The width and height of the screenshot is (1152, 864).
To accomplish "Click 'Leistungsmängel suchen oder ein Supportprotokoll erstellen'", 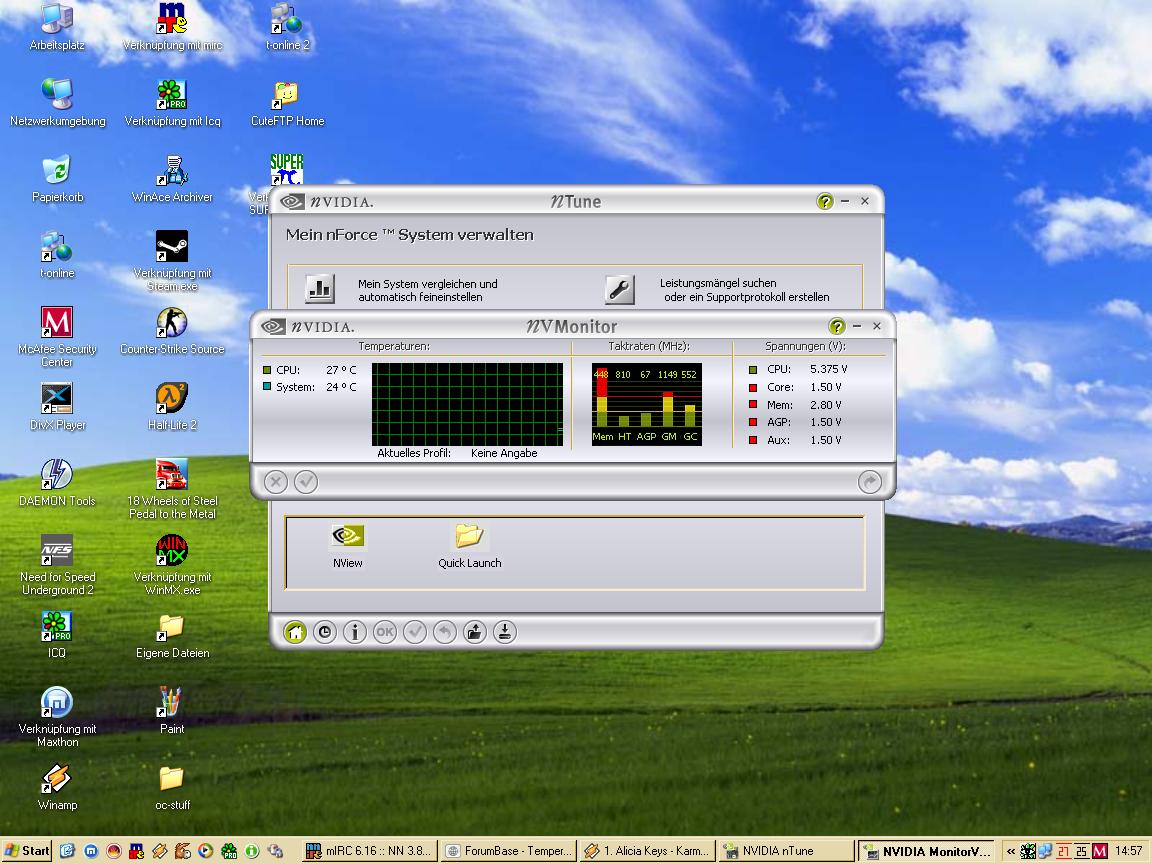I will [744, 290].
